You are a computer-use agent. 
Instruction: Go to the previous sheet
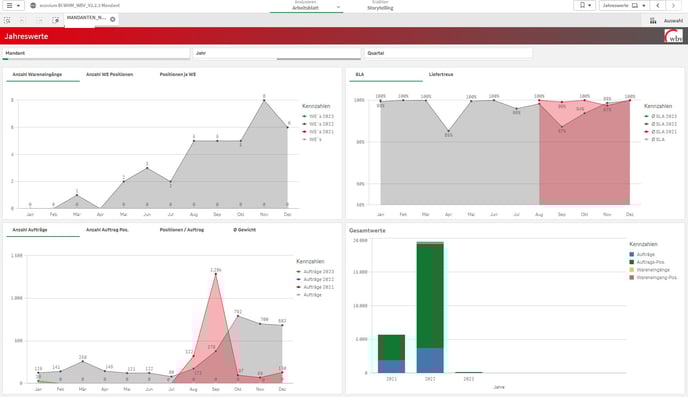[658, 5]
